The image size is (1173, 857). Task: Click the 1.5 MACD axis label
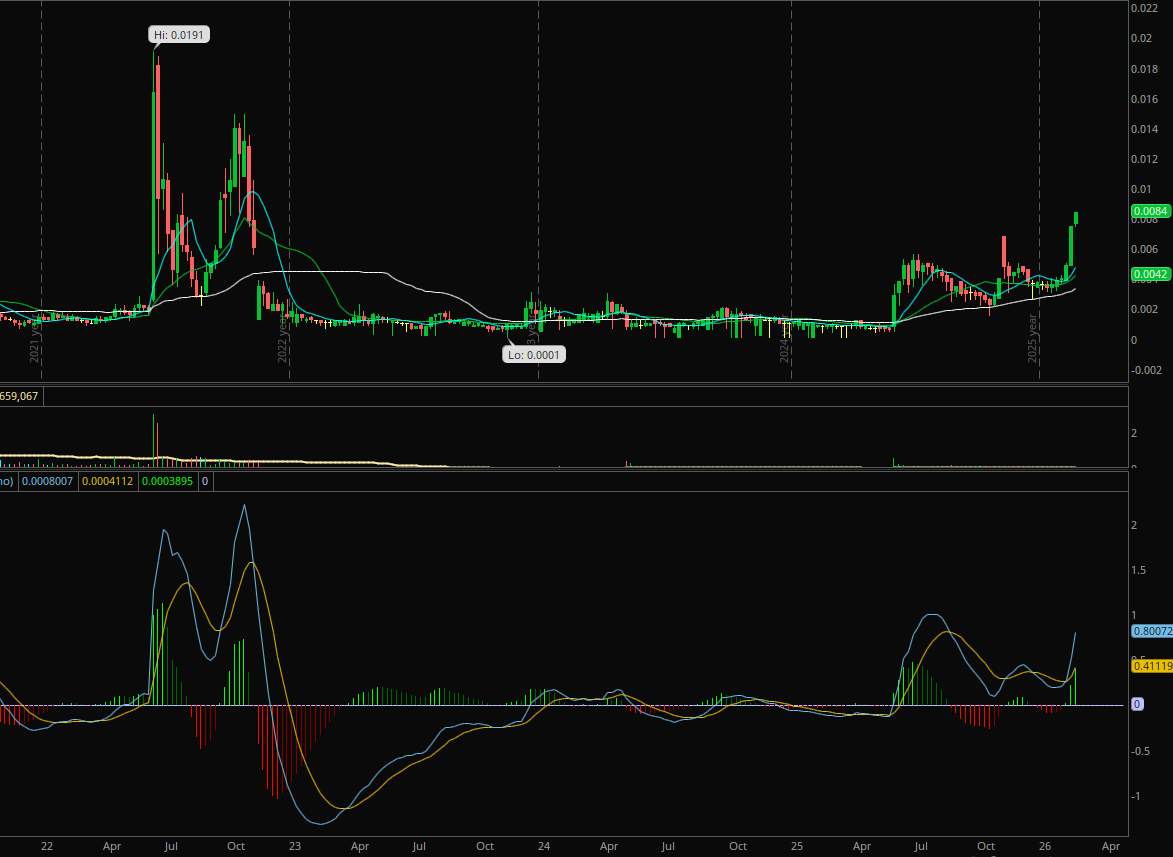coord(1139,570)
